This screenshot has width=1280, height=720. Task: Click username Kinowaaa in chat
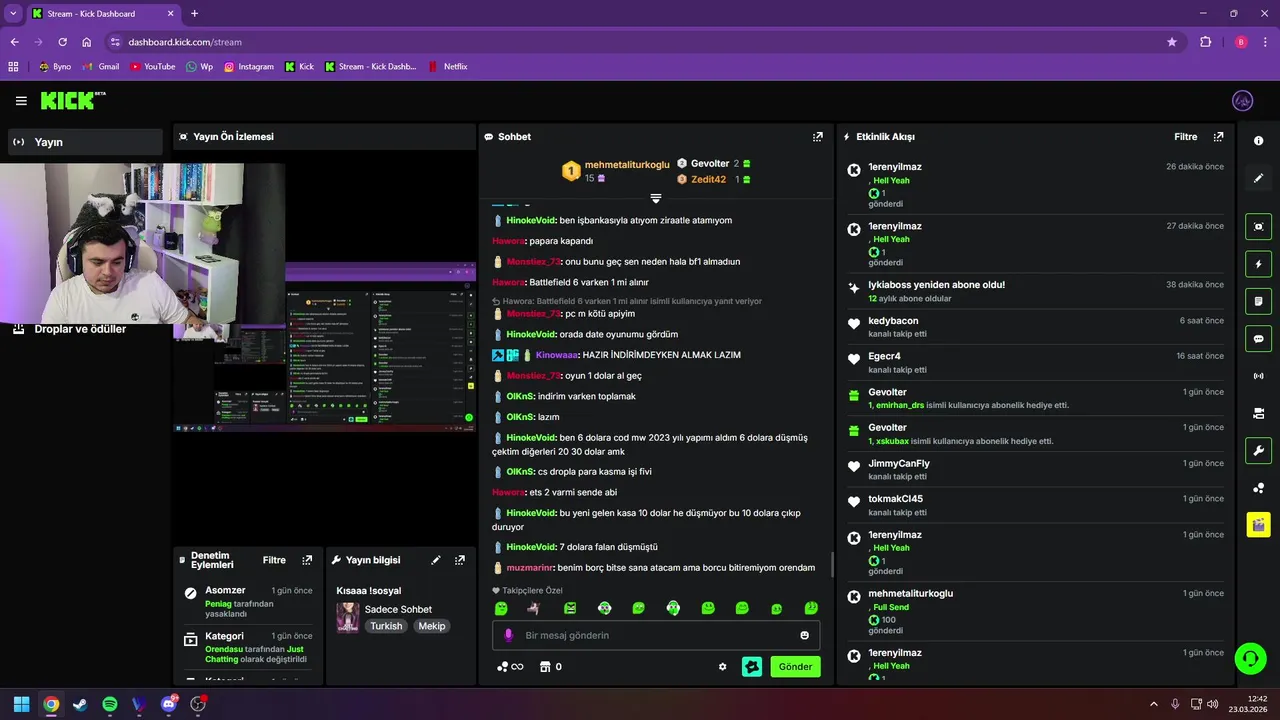click(557, 355)
